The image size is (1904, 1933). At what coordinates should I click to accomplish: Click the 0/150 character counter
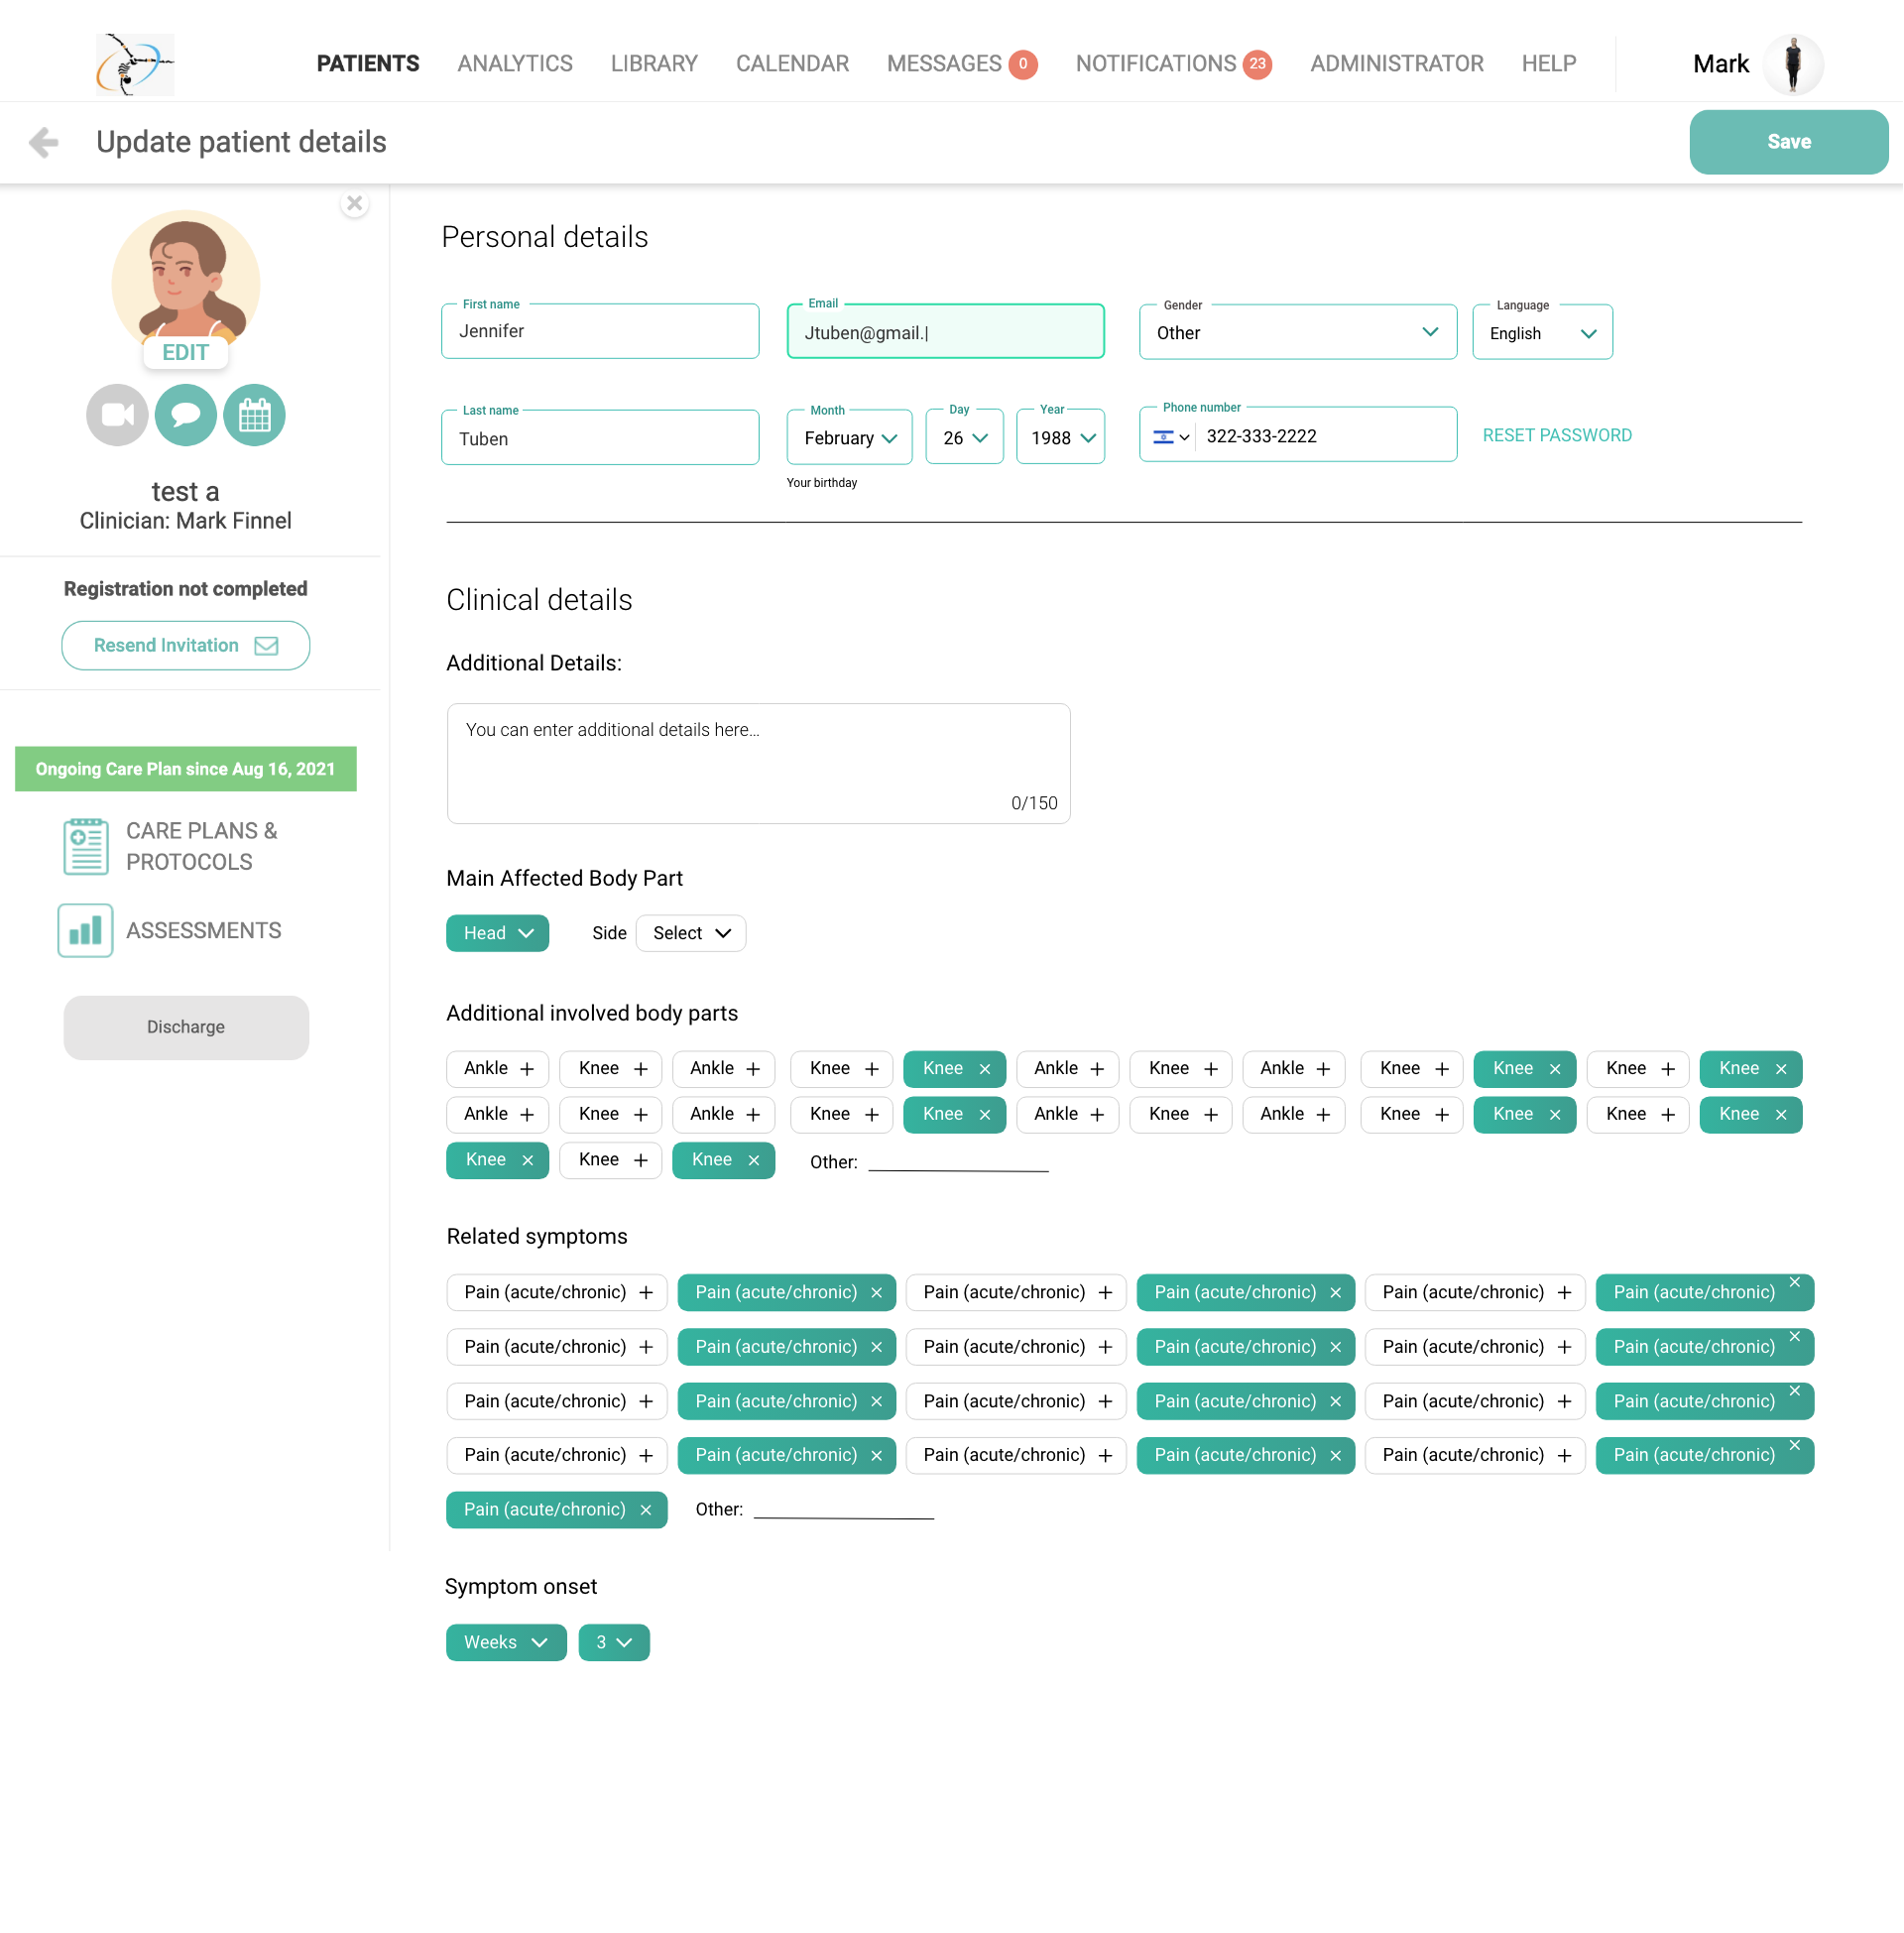pyautogui.click(x=1035, y=803)
